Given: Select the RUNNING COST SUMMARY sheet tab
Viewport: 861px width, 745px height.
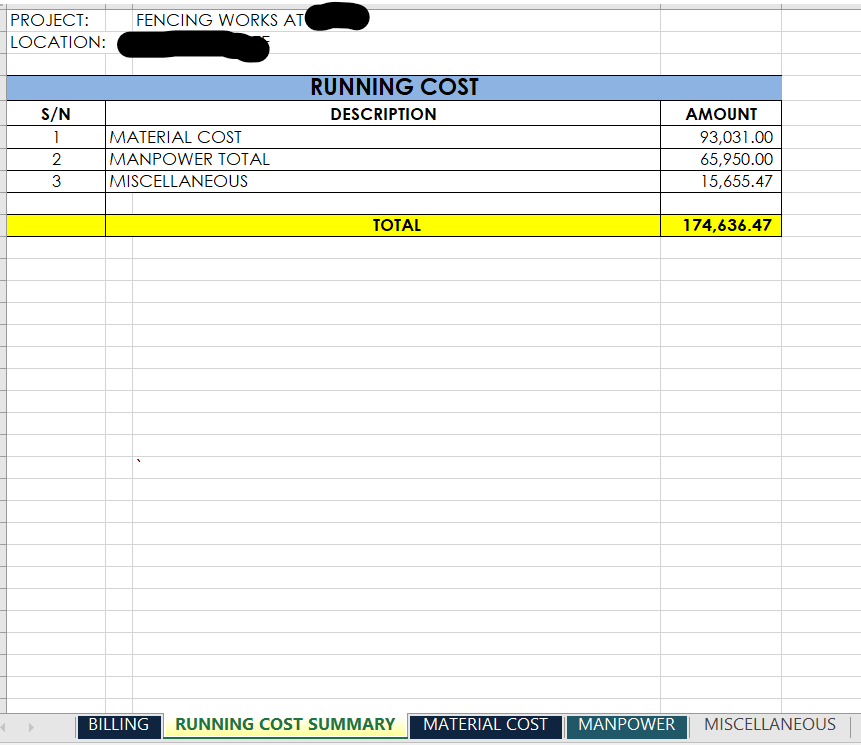Looking at the screenshot, I should tap(285, 725).
